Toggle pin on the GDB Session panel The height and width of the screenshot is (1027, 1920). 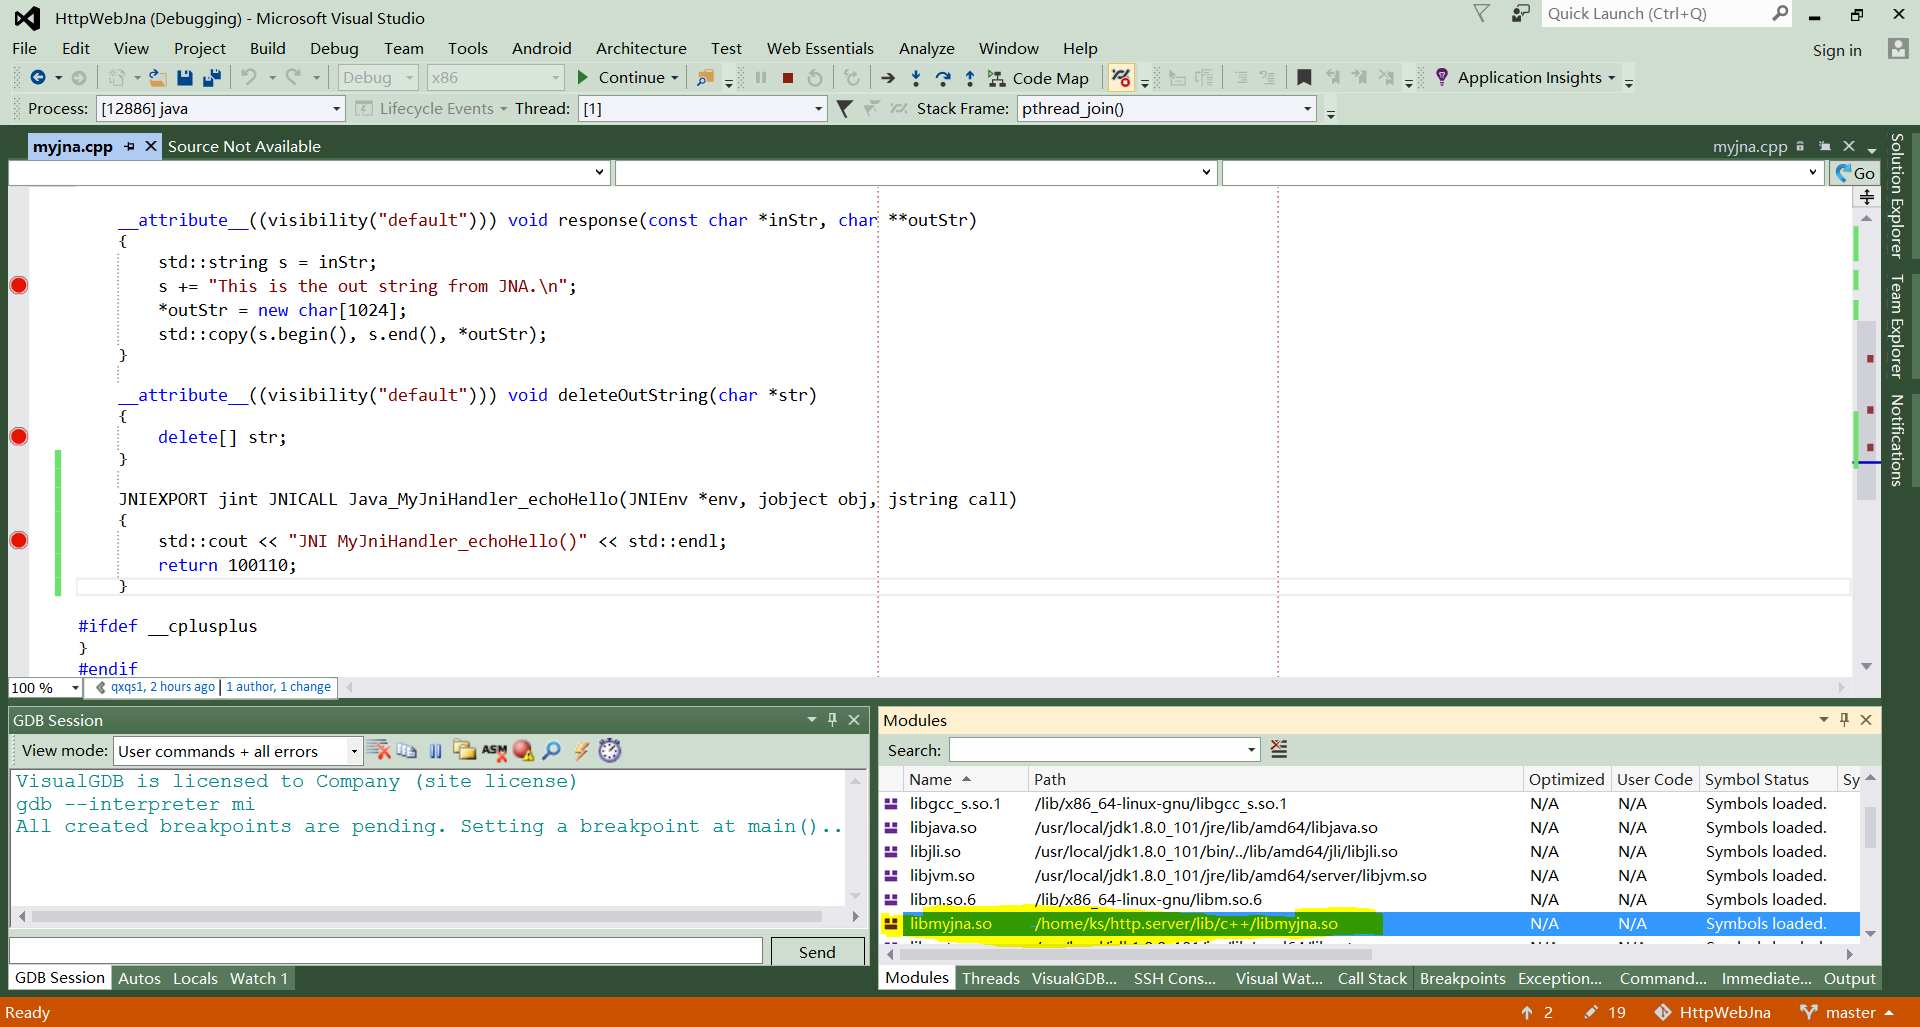[x=832, y=719]
